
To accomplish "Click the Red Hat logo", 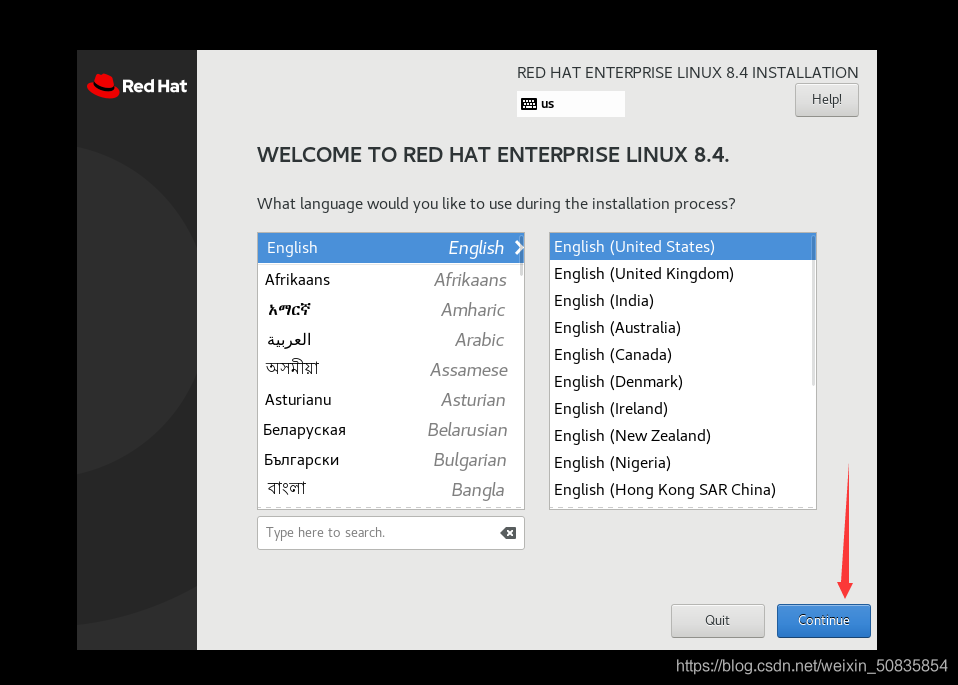I will (x=137, y=86).
